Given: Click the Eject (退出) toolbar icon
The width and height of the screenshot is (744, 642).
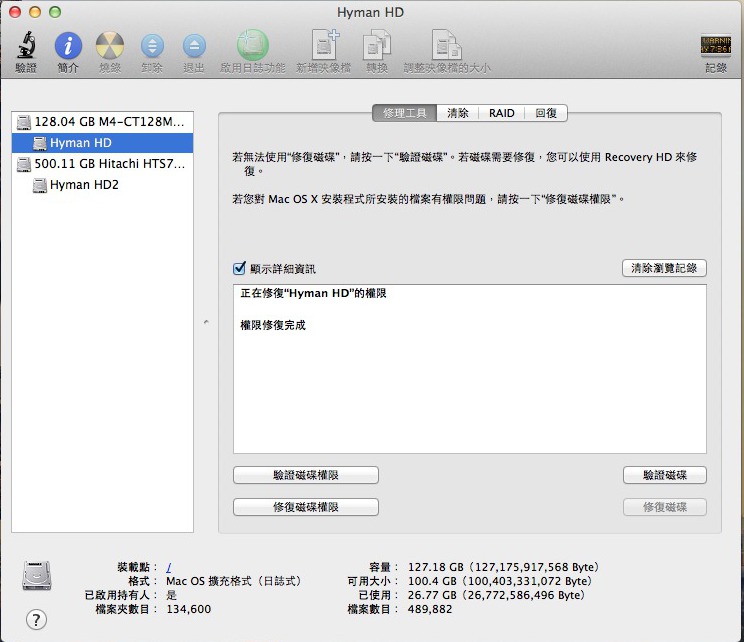Looking at the screenshot, I should [194, 47].
